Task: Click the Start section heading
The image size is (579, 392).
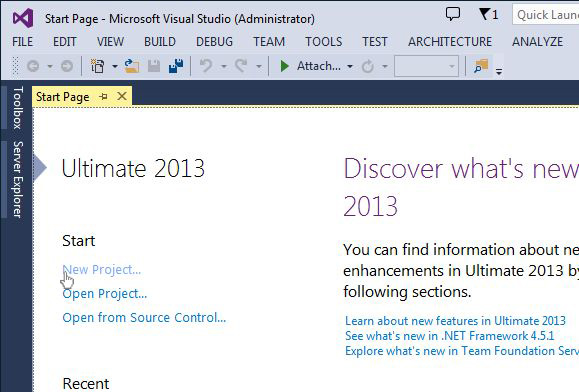Action: [x=79, y=241]
